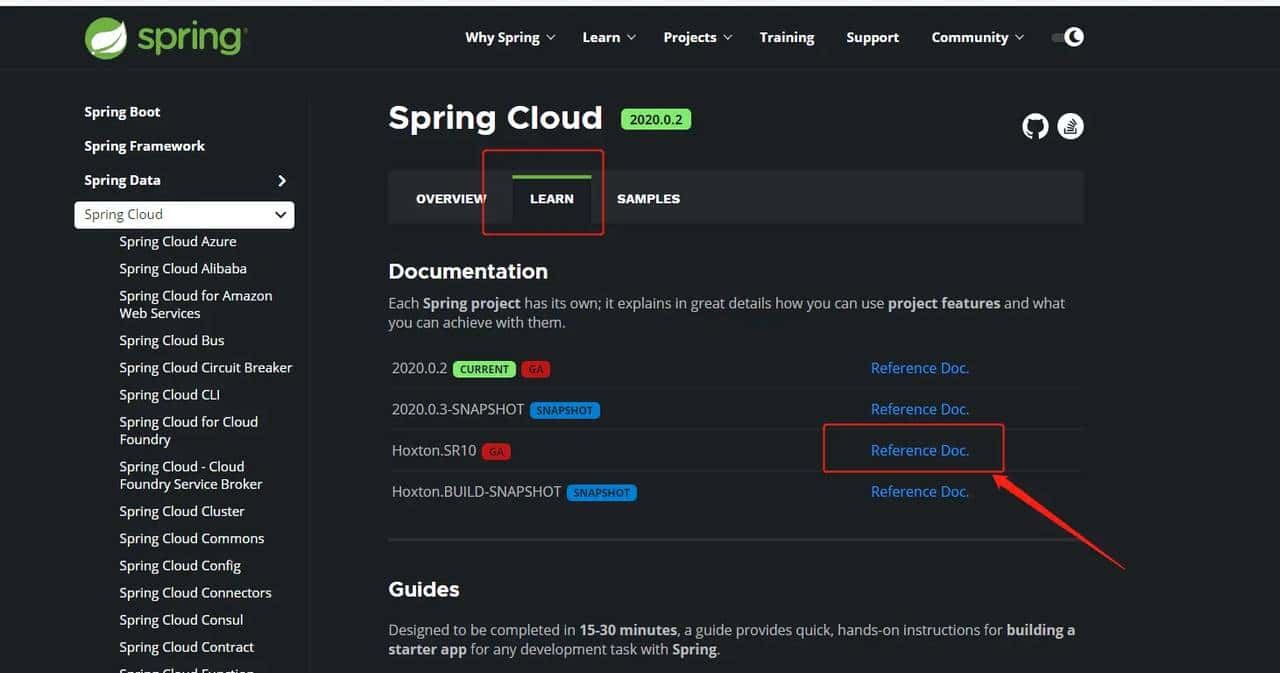Click the SNAPSHOT badge for Hoxton.BUILD-SNAPSHOT
Screen dimensions: 1280x673
point(601,492)
